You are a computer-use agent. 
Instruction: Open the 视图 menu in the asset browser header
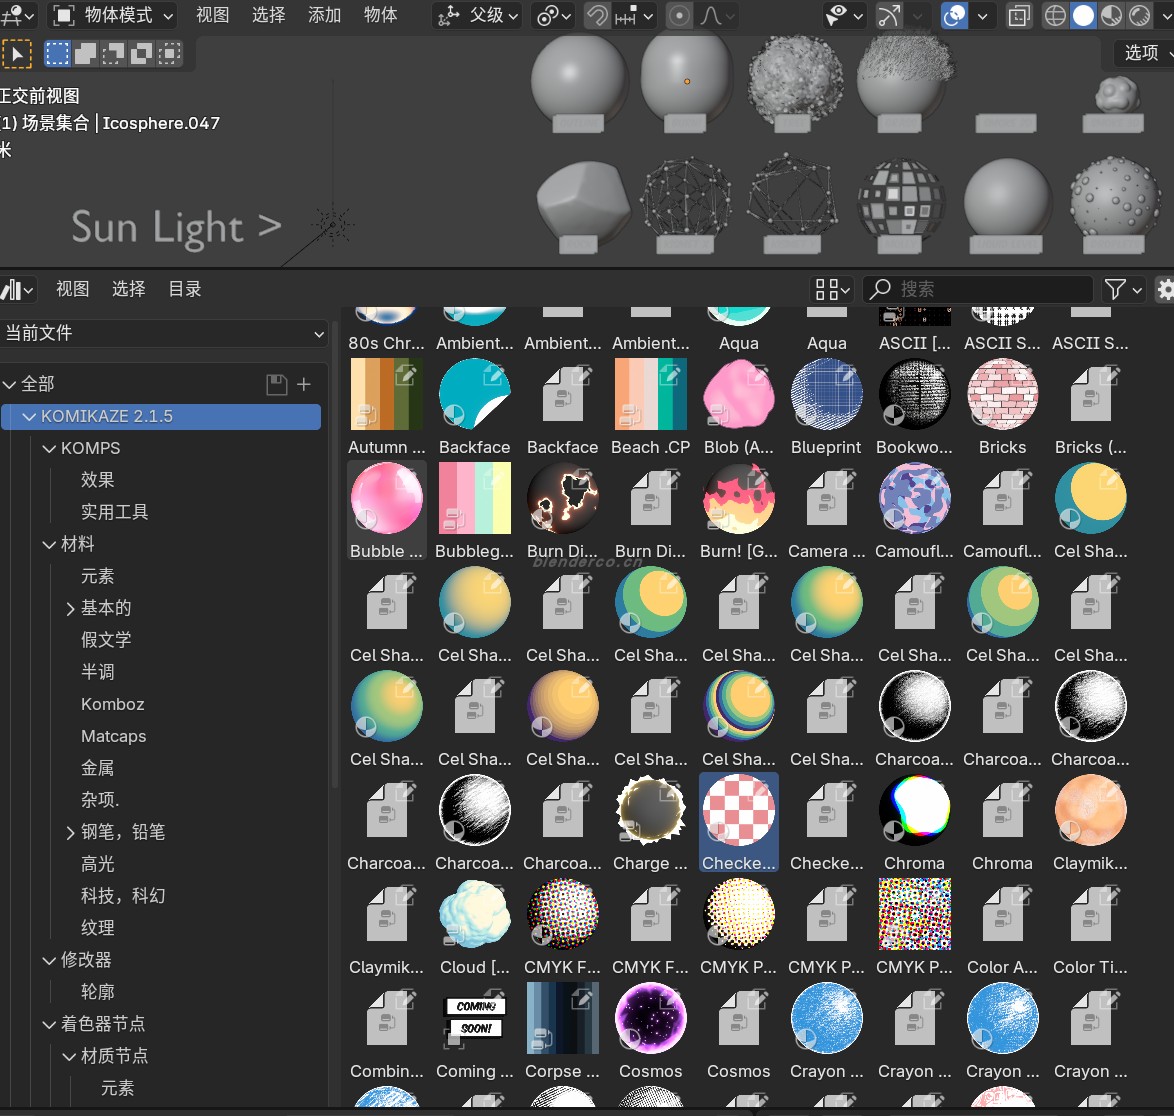pyautogui.click(x=73, y=289)
